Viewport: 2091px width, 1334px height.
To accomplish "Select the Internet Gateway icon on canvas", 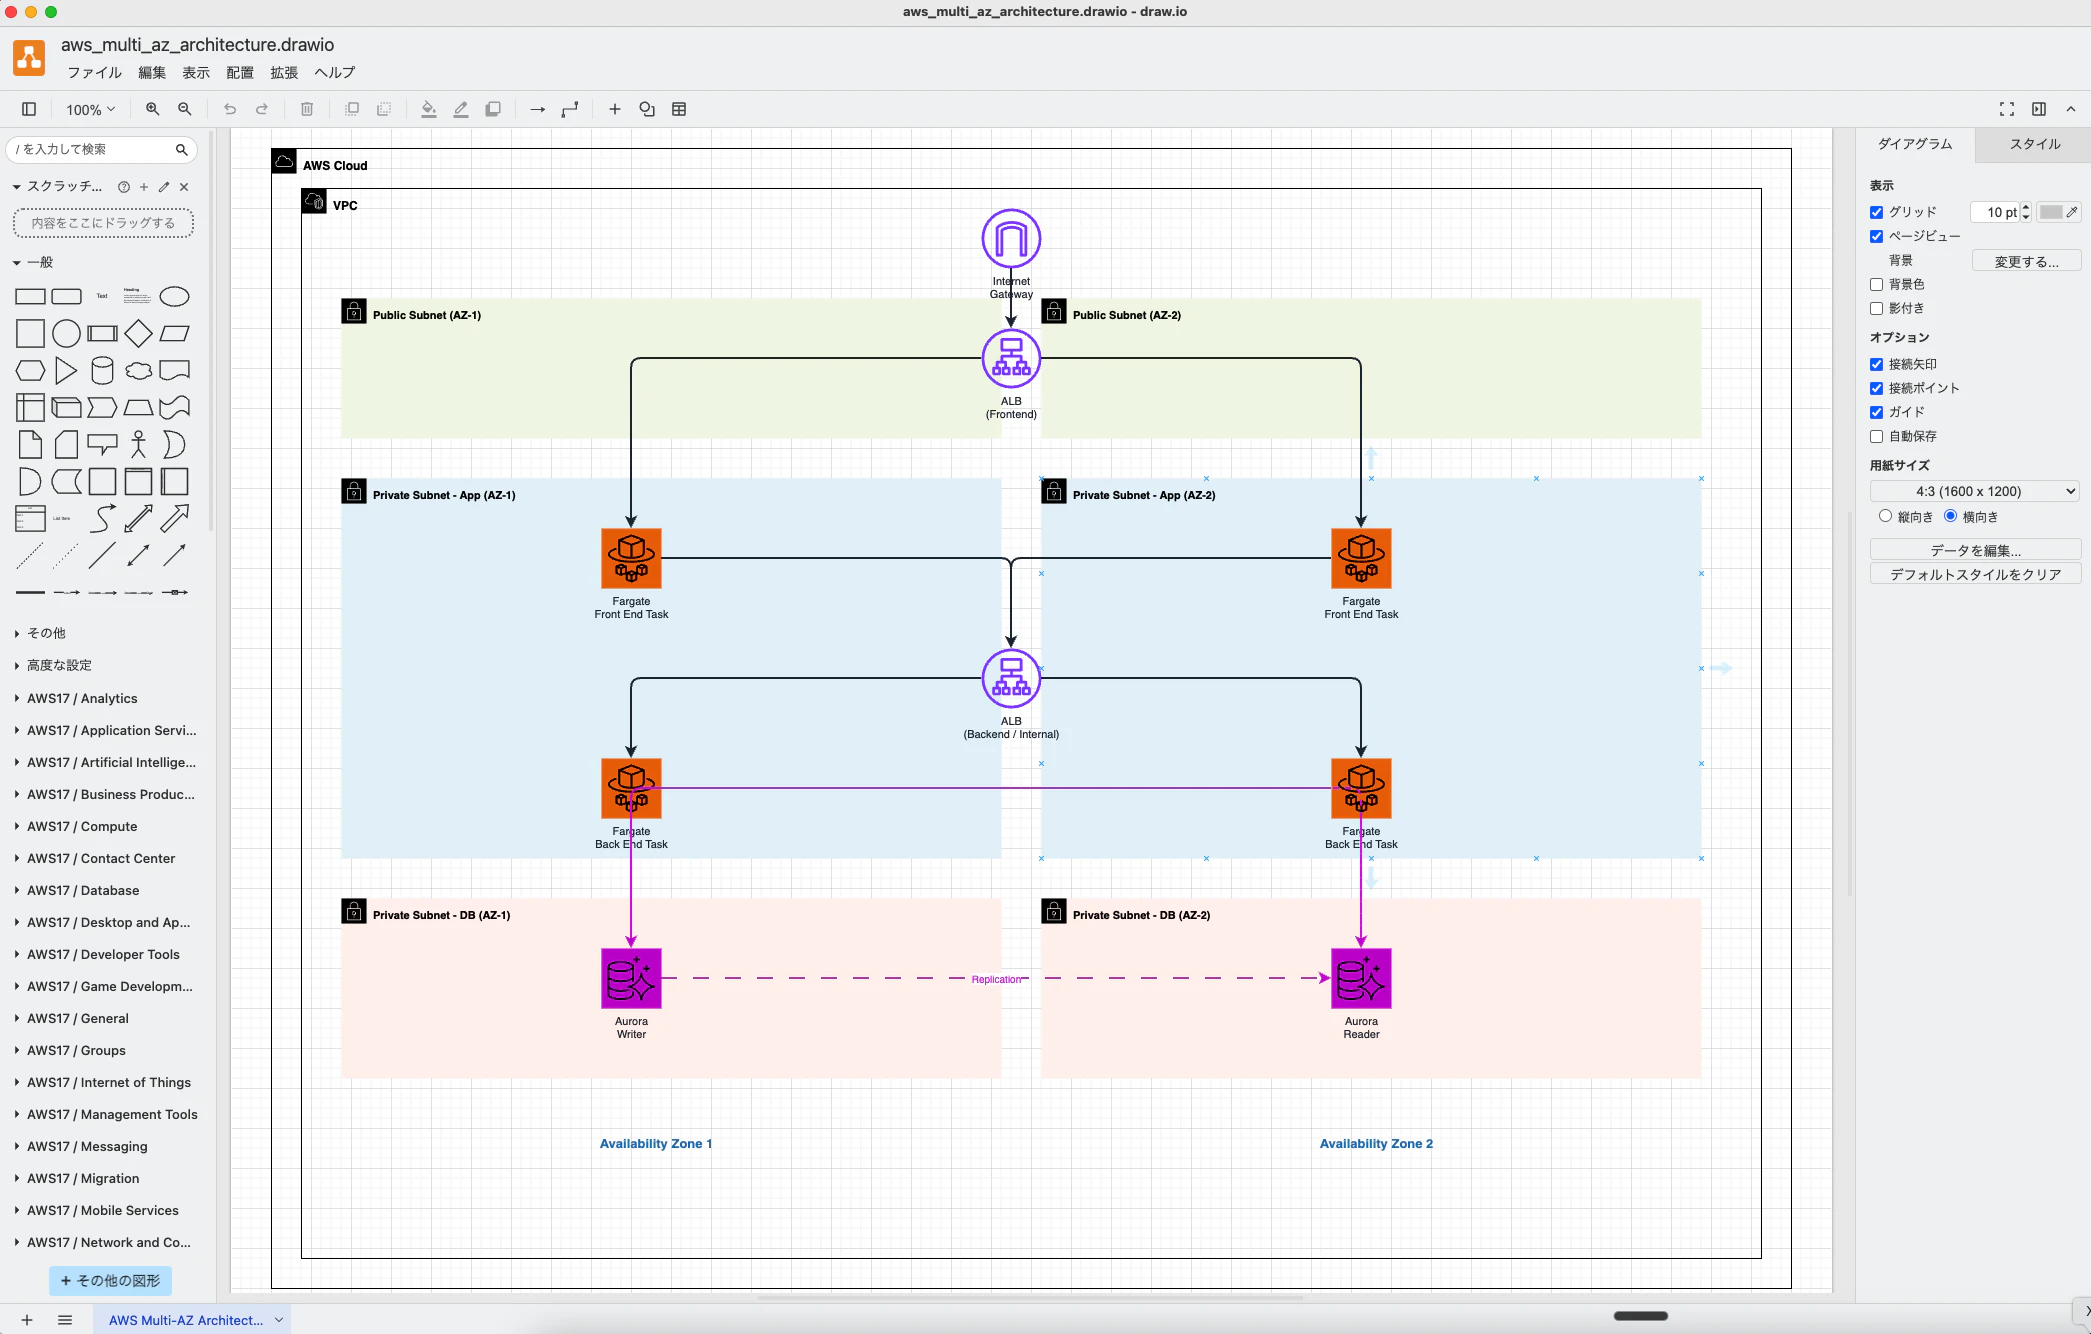I will tap(1011, 238).
